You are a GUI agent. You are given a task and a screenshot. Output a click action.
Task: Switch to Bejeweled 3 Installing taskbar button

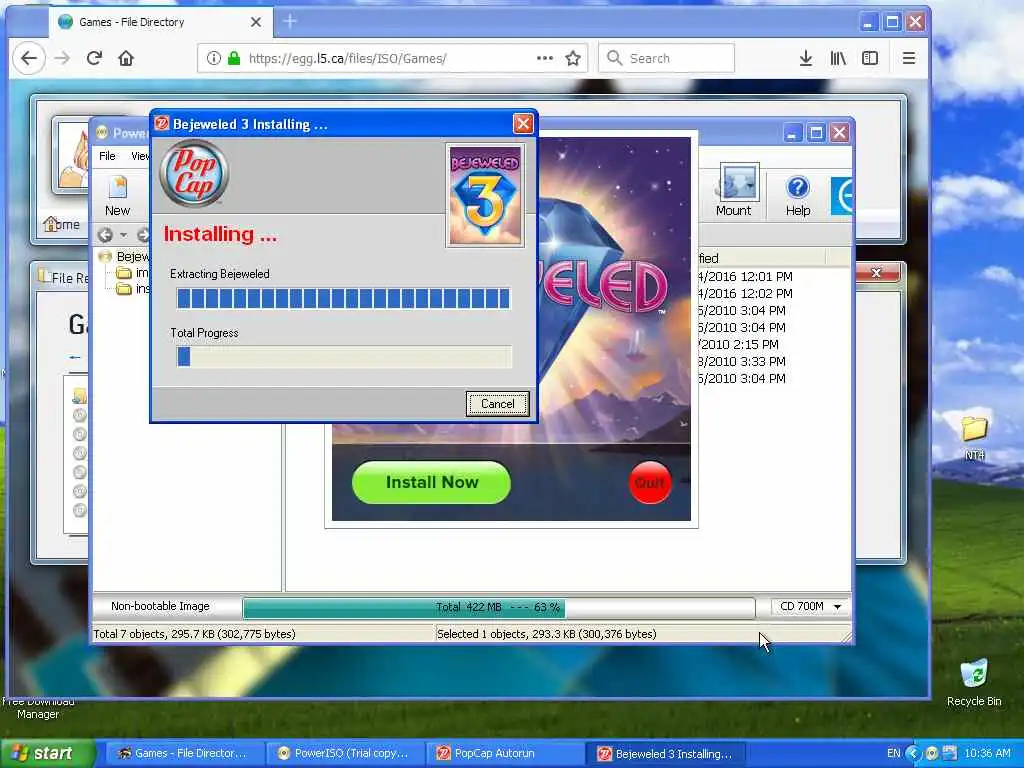[665, 754]
